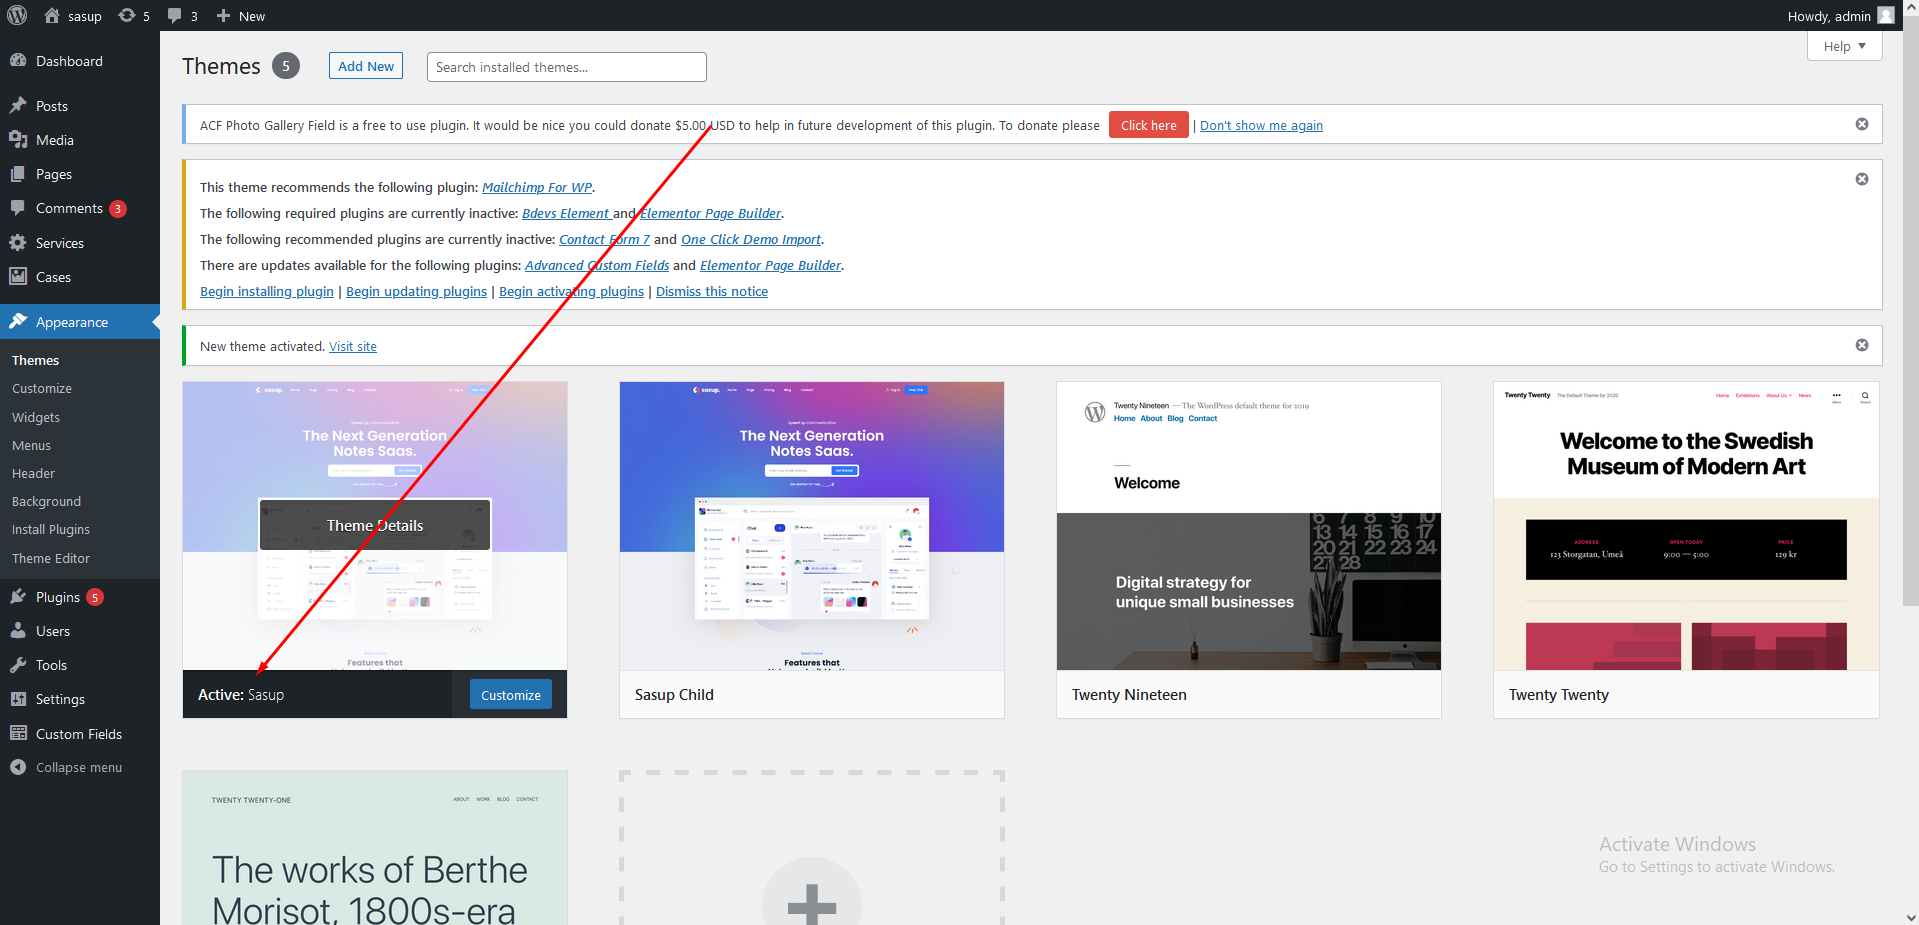Click the red Click here donate button
The height and width of the screenshot is (925, 1919).
pos(1148,125)
